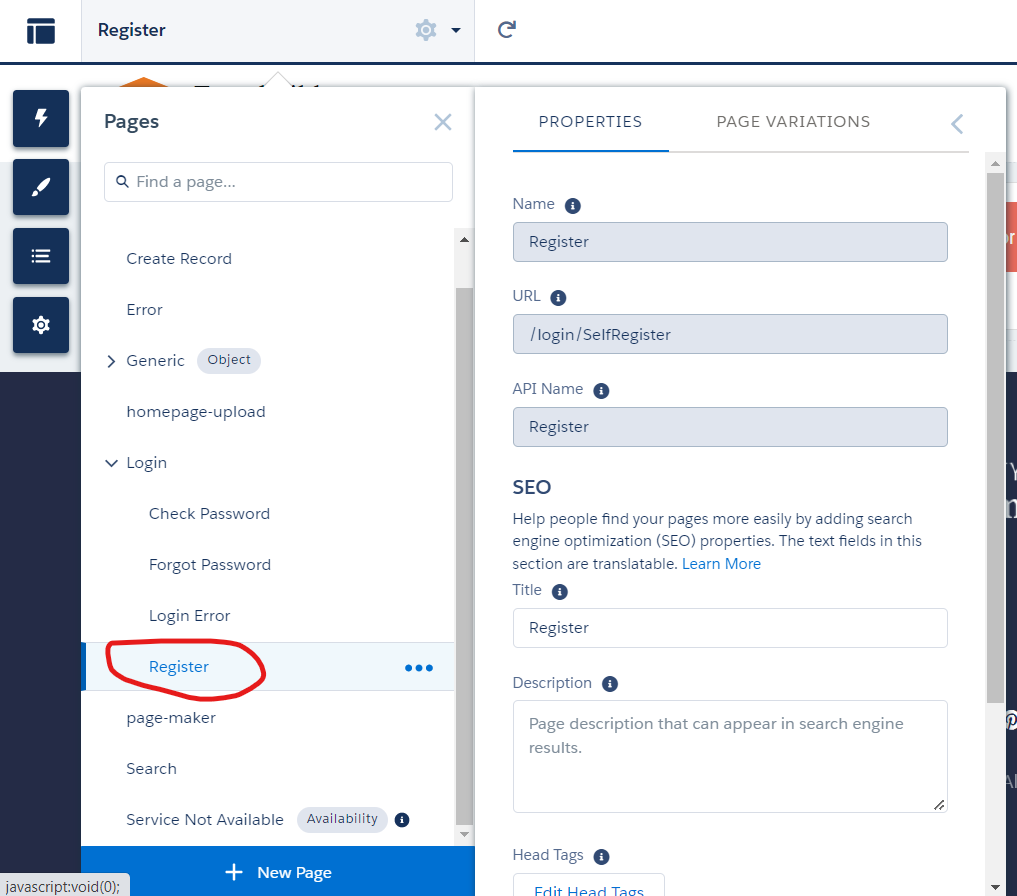Select the Properties tab

[590, 122]
